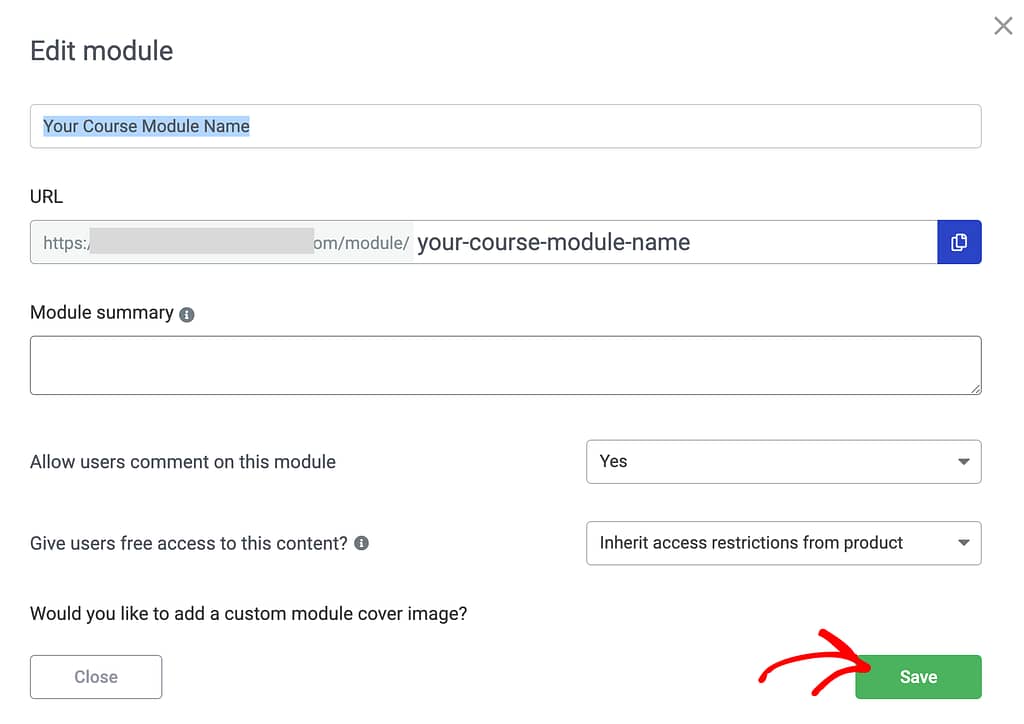Viewport: 1024px width, 724px height.
Task: Click the Close button at bottom left
Action: click(96, 677)
